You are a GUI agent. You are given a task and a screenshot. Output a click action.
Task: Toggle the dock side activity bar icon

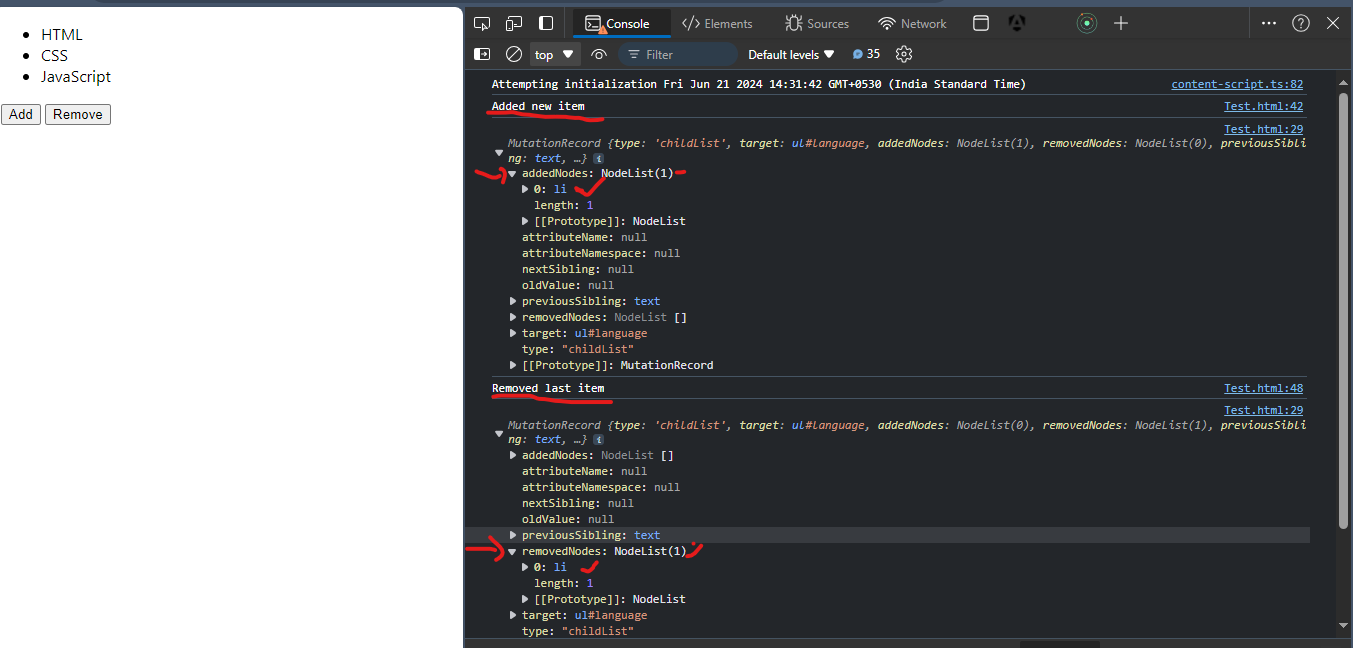pos(546,23)
